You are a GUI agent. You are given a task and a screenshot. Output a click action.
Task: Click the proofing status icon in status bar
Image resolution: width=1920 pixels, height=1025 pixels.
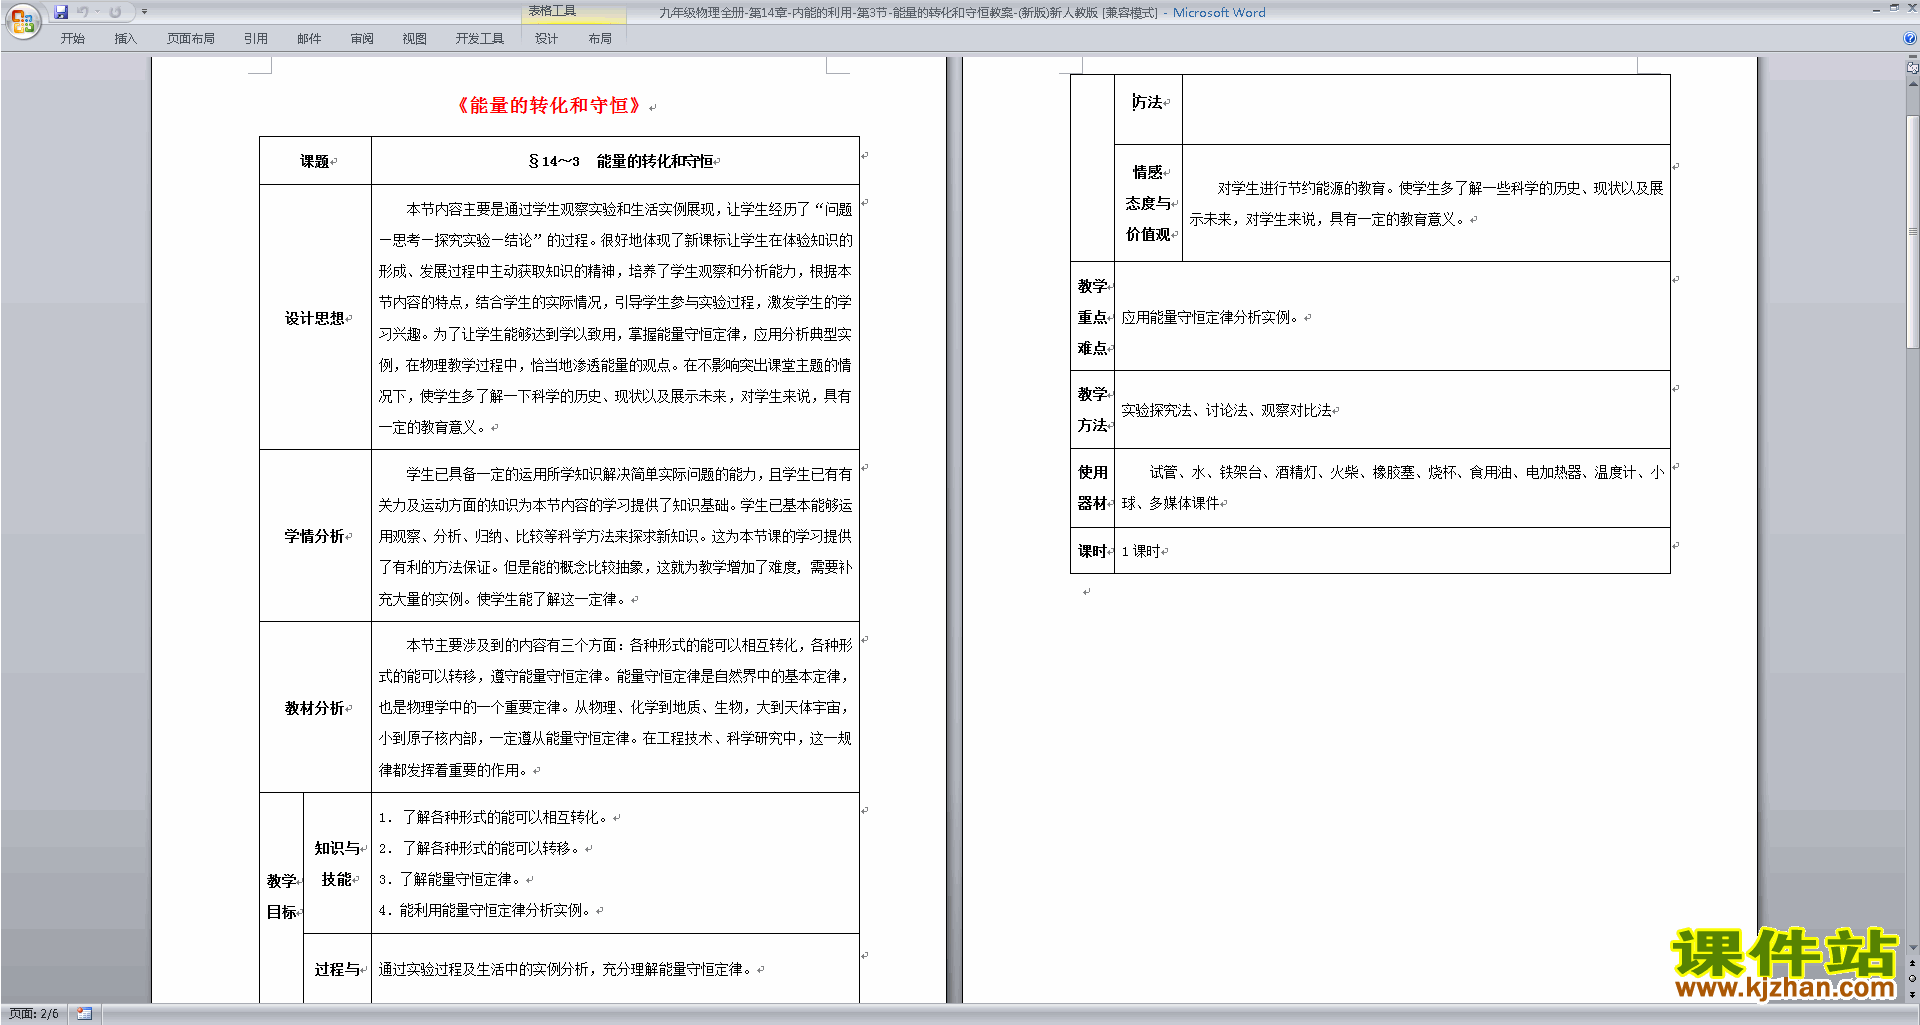[85, 1014]
